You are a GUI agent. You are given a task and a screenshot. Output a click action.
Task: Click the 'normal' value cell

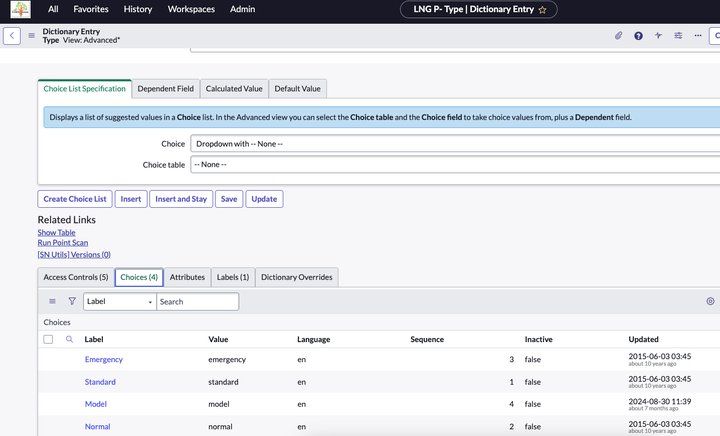pyautogui.click(x=220, y=426)
